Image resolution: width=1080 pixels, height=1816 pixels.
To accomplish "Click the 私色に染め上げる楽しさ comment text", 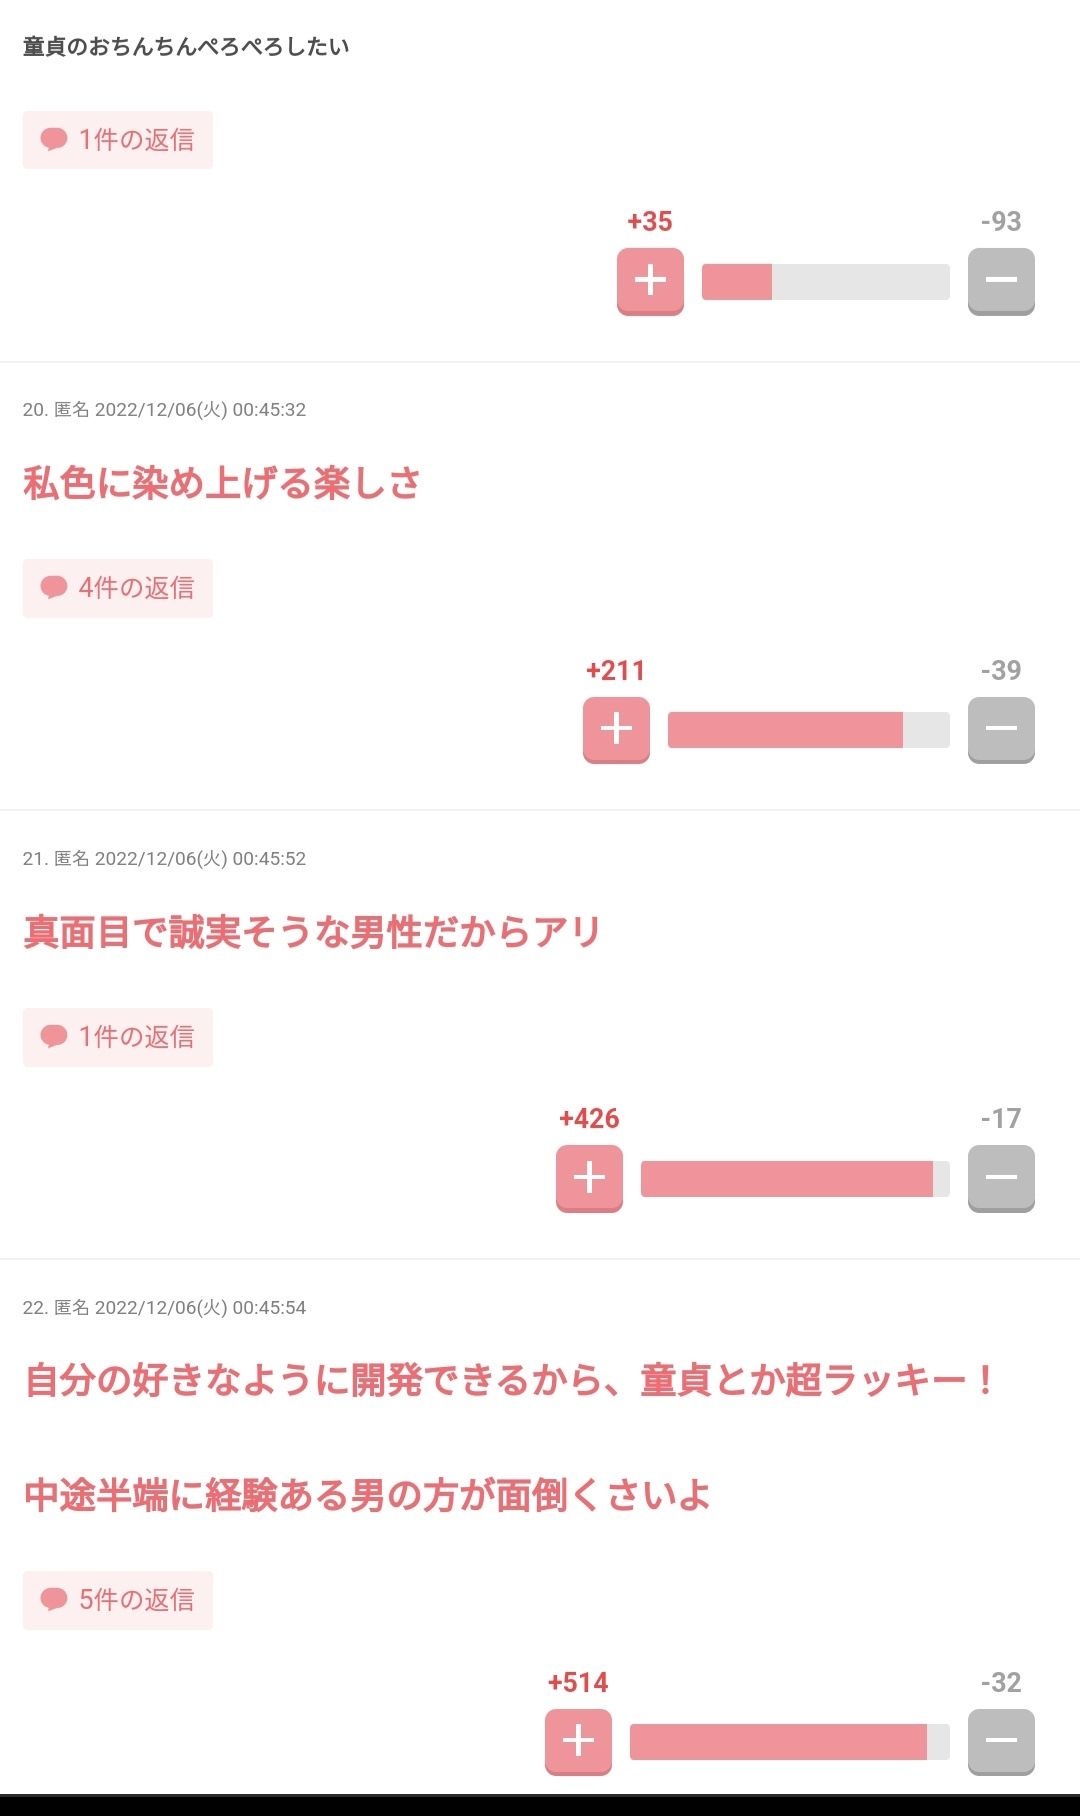I will [x=222, y=483].
